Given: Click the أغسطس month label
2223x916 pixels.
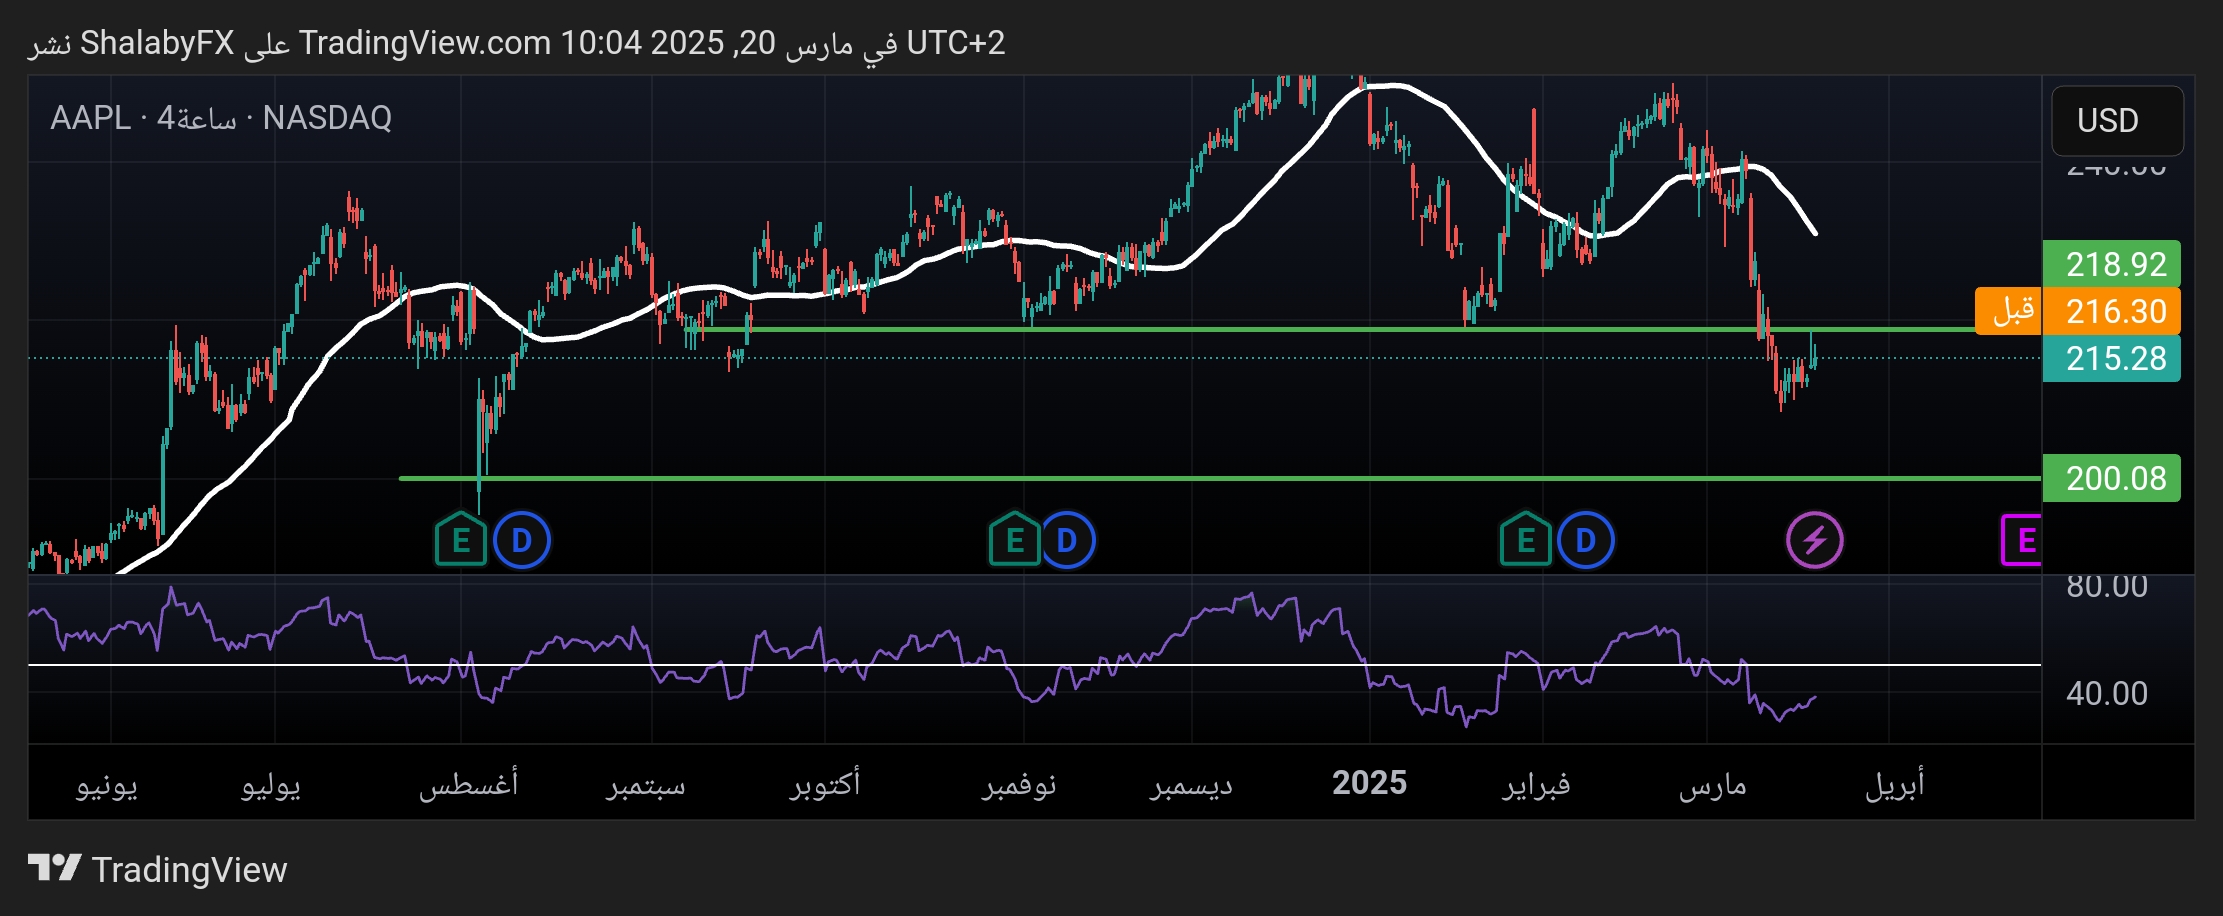Looking at the screenshot, I should point(468,783).
